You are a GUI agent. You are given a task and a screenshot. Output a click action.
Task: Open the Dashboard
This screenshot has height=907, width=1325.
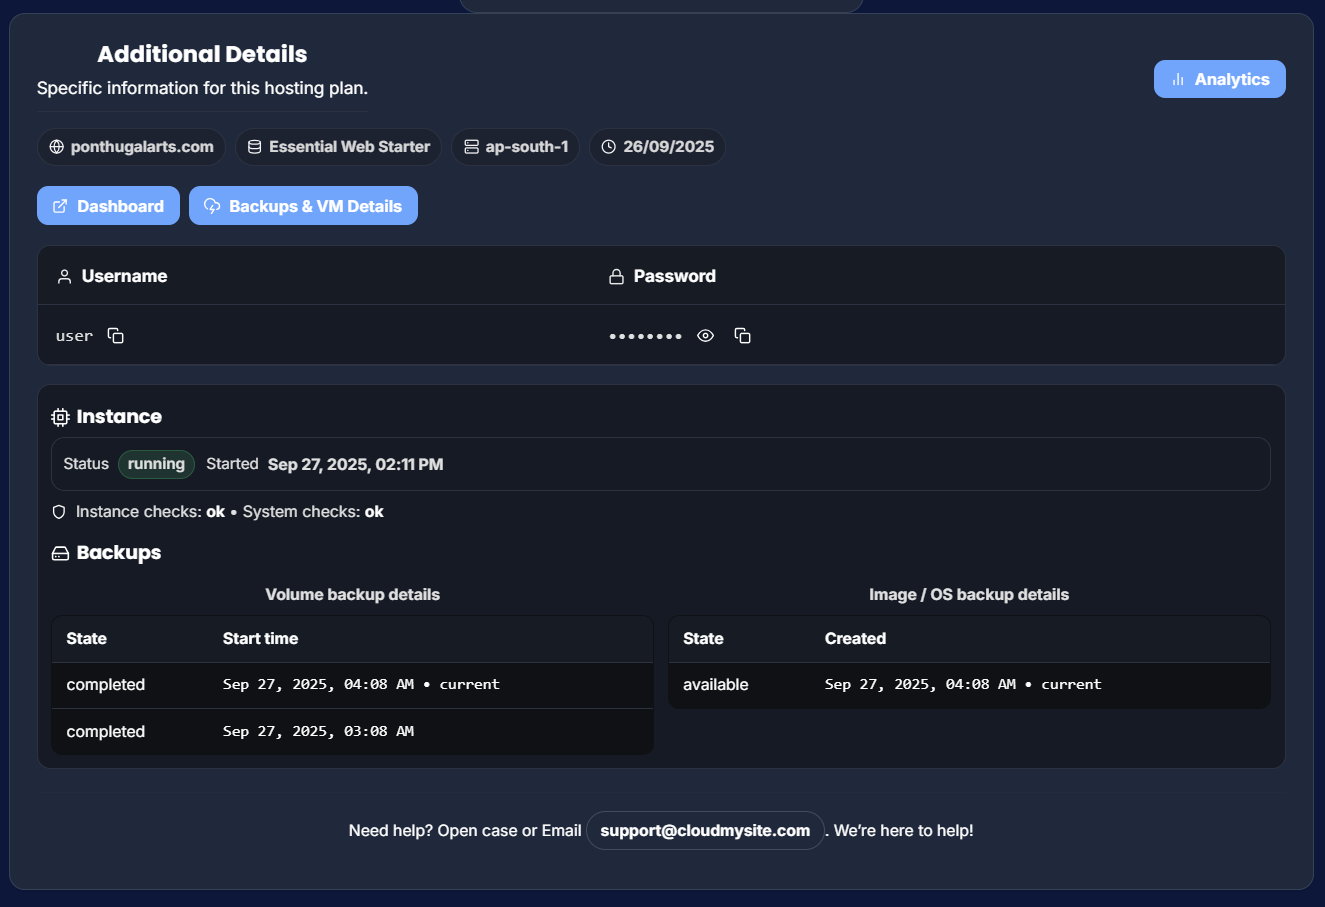tap(108, 205)
